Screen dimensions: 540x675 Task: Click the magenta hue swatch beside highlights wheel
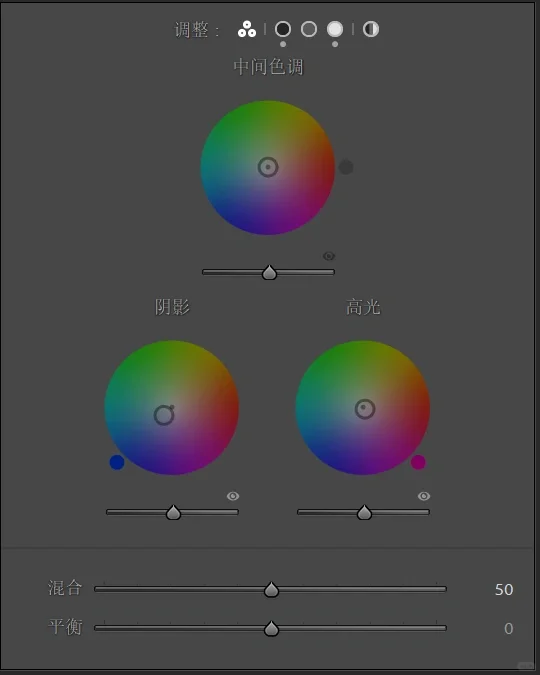pyautogui.click(x=418, y=462)
